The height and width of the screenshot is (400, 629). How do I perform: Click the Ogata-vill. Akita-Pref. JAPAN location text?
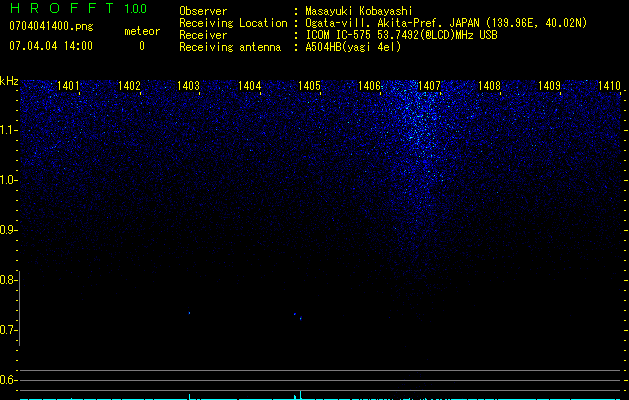coord(446,23)
